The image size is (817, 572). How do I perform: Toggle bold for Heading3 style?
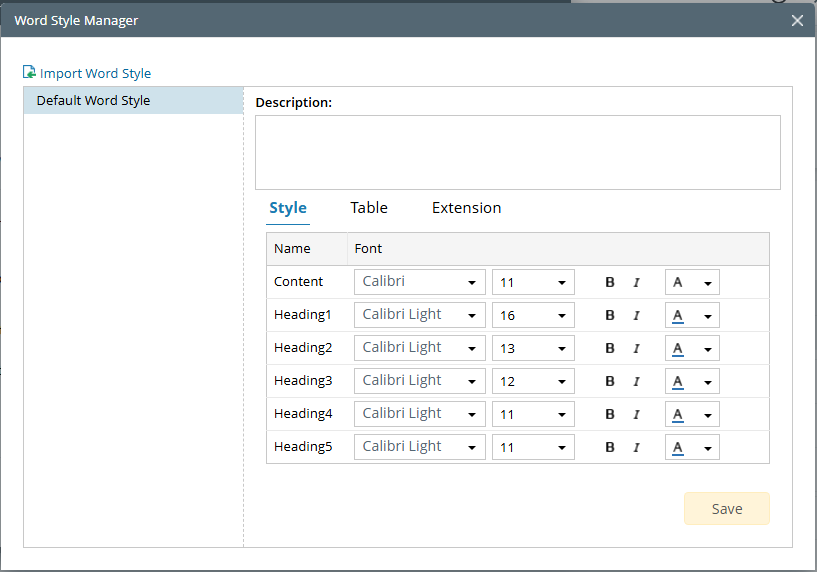(x=610, y=381)
